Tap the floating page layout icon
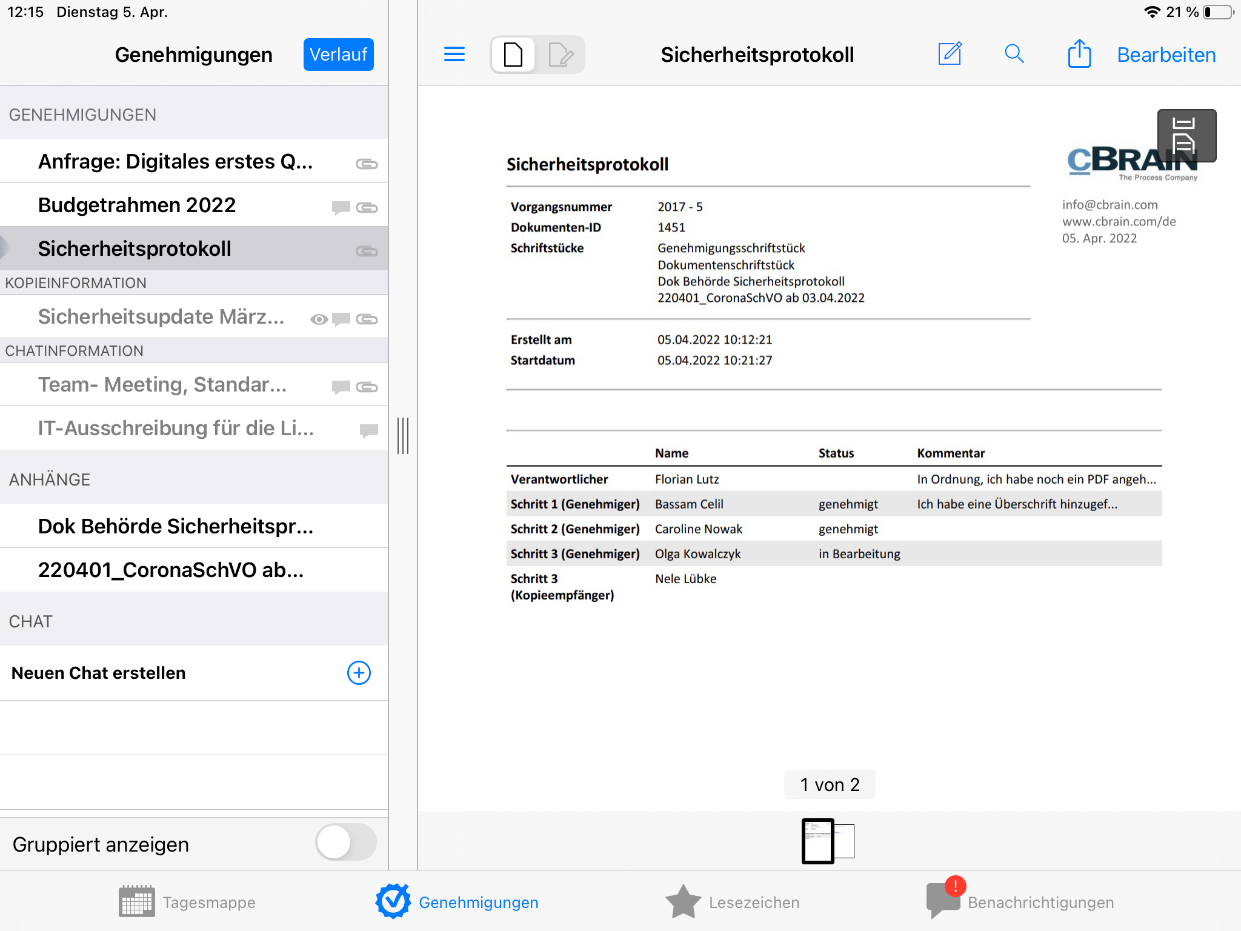 pyautogui.click(x=1186, y=135)
